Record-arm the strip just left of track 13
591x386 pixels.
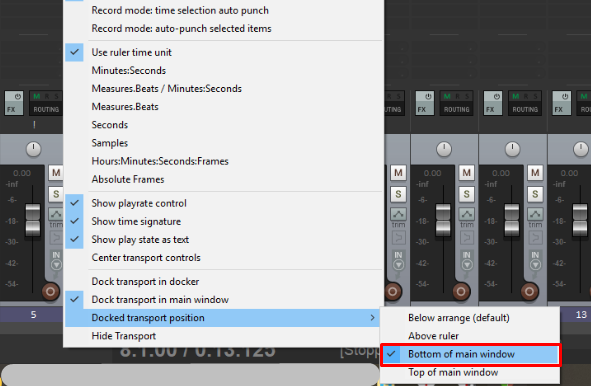(529, 291)
